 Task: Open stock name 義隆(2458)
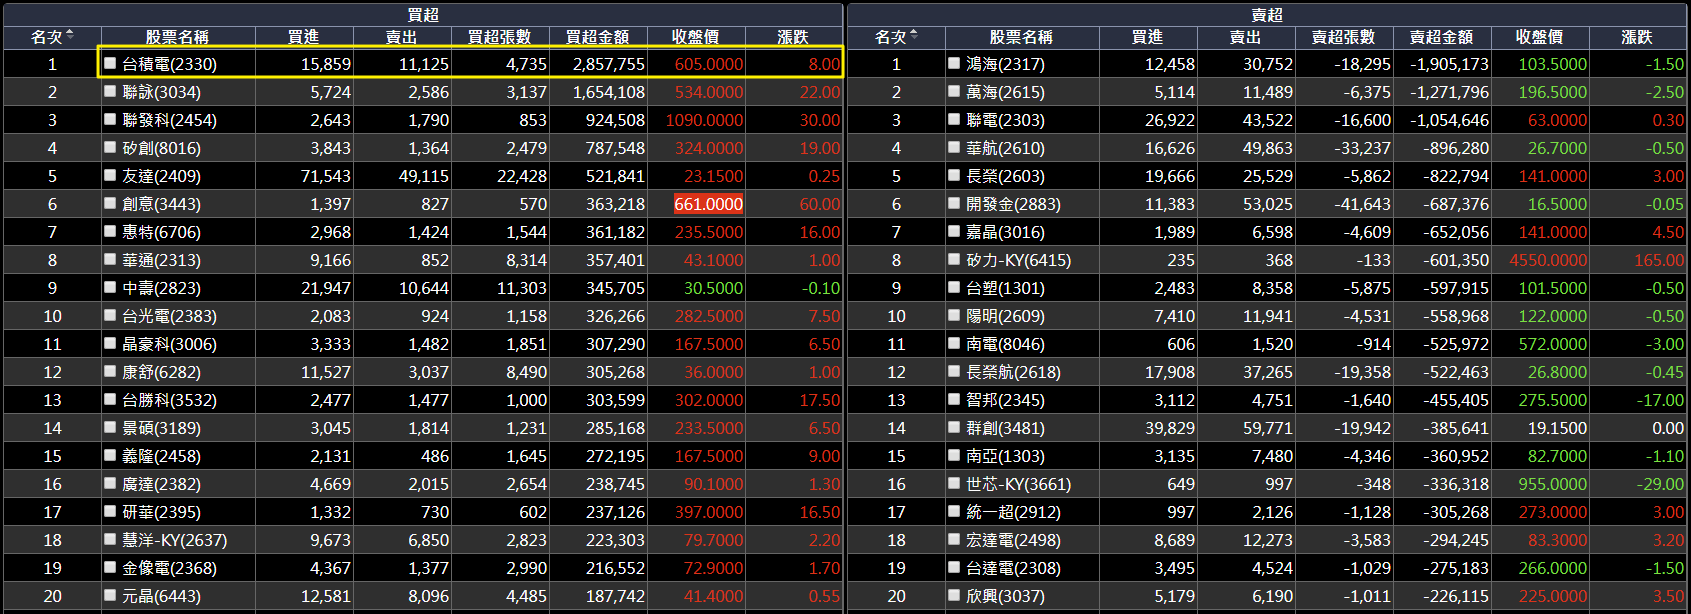tap(161, 456)
